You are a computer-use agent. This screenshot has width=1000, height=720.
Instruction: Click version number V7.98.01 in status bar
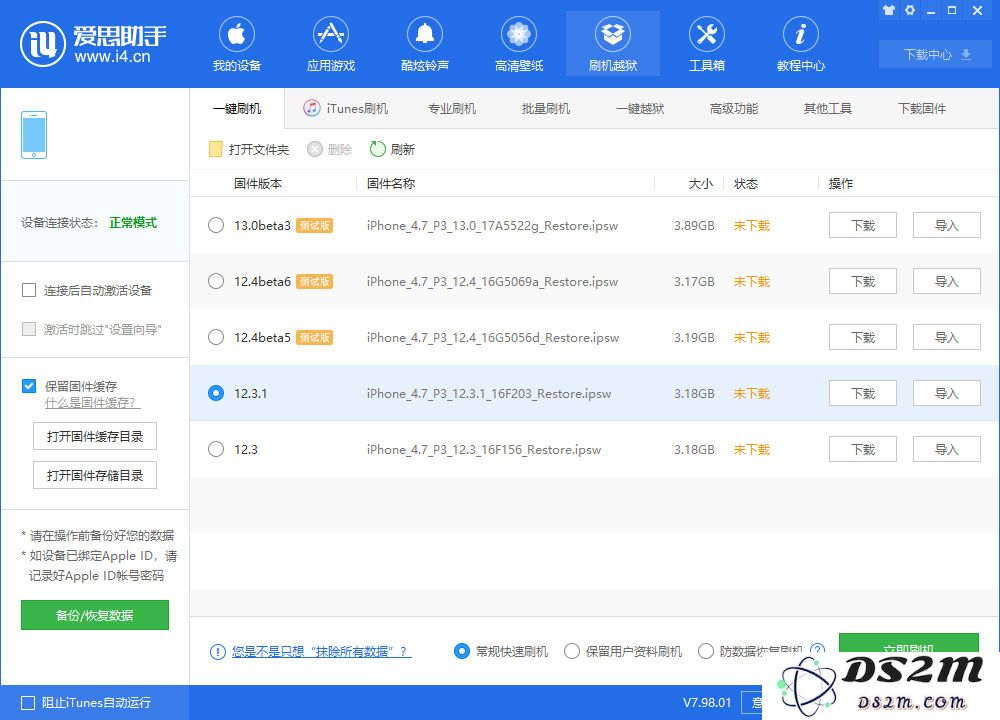(x=707, y=703)
